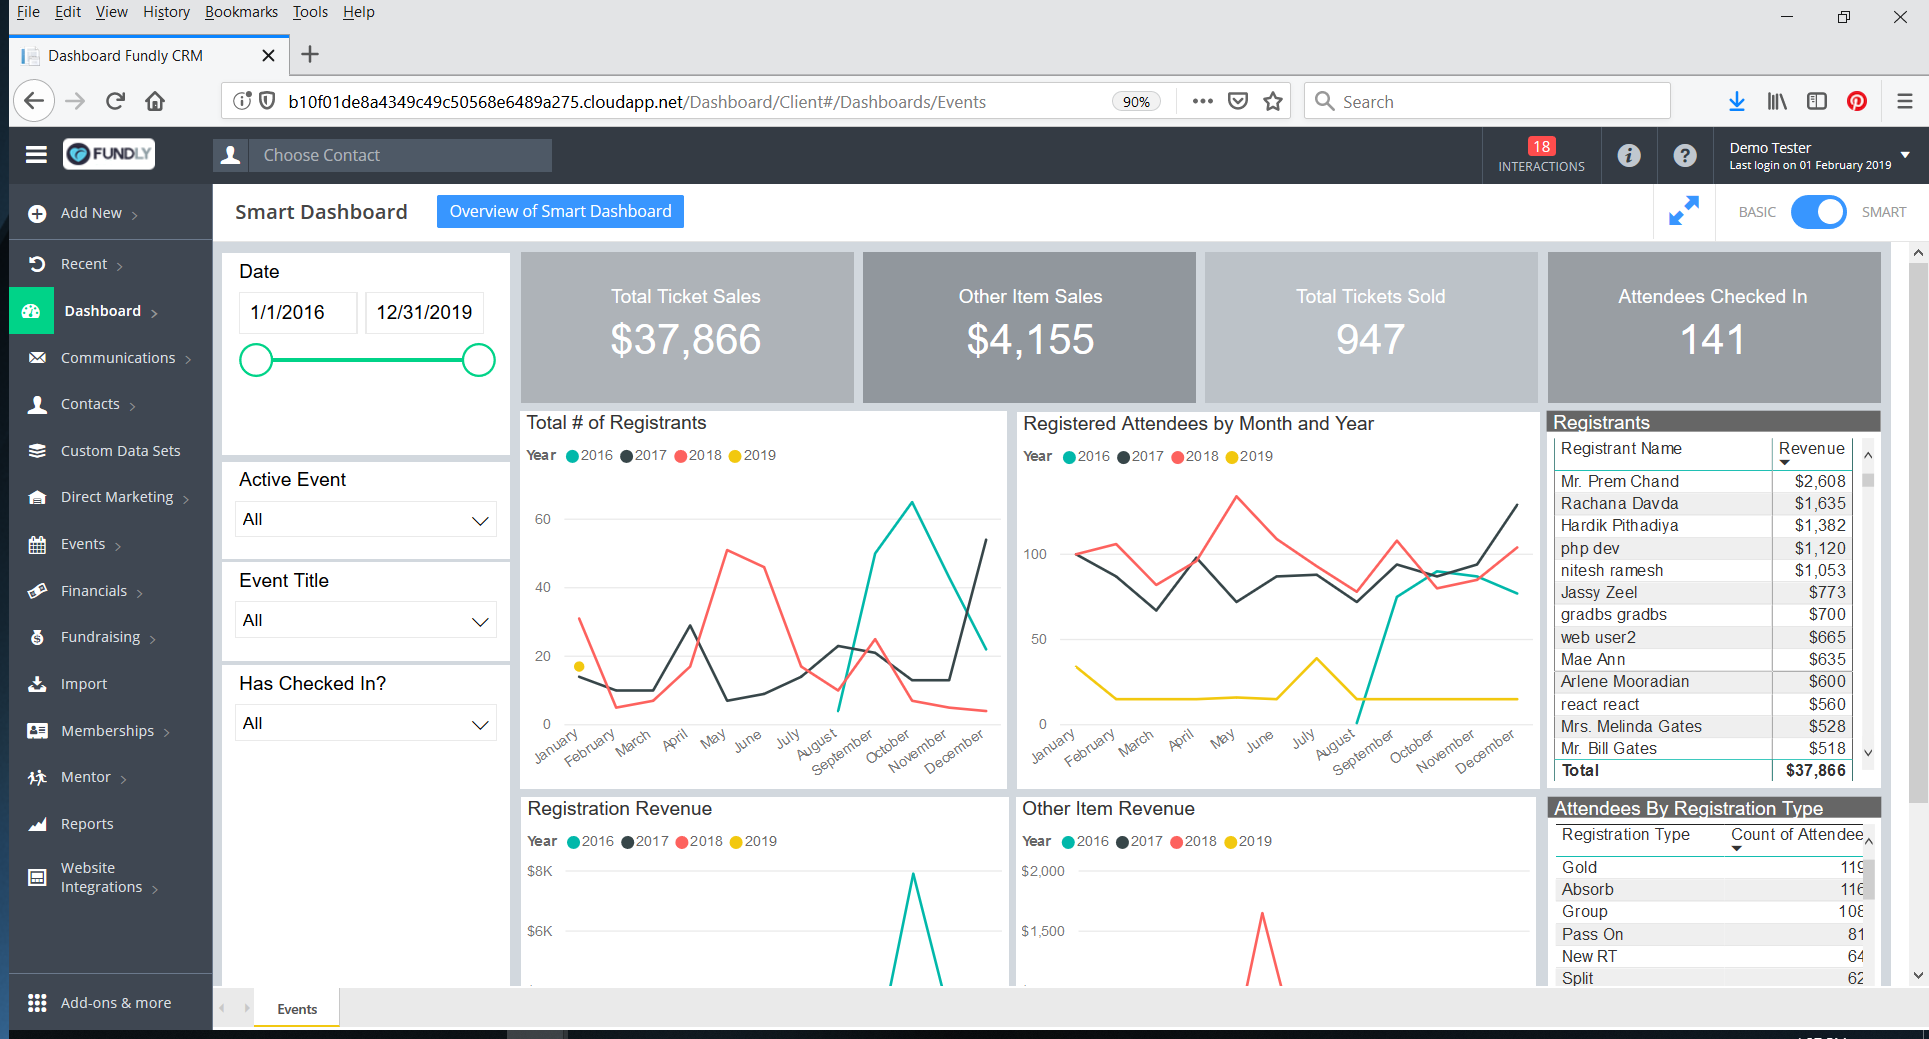The image size is (1929, 1039).
Task: Click the help question mark icon
Action: pyautogui.click(x=1685, y=155)
